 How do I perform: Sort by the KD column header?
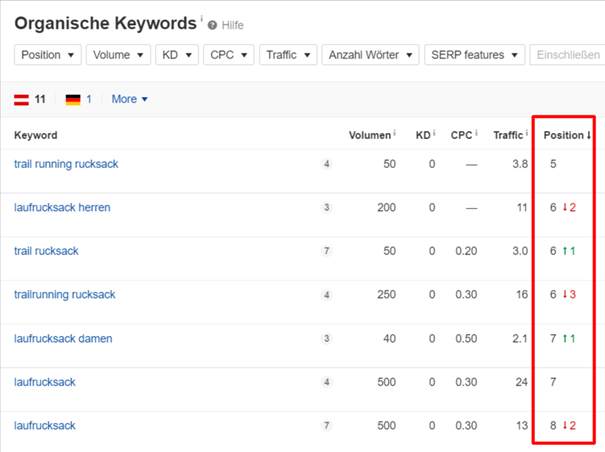click(423, 135)
